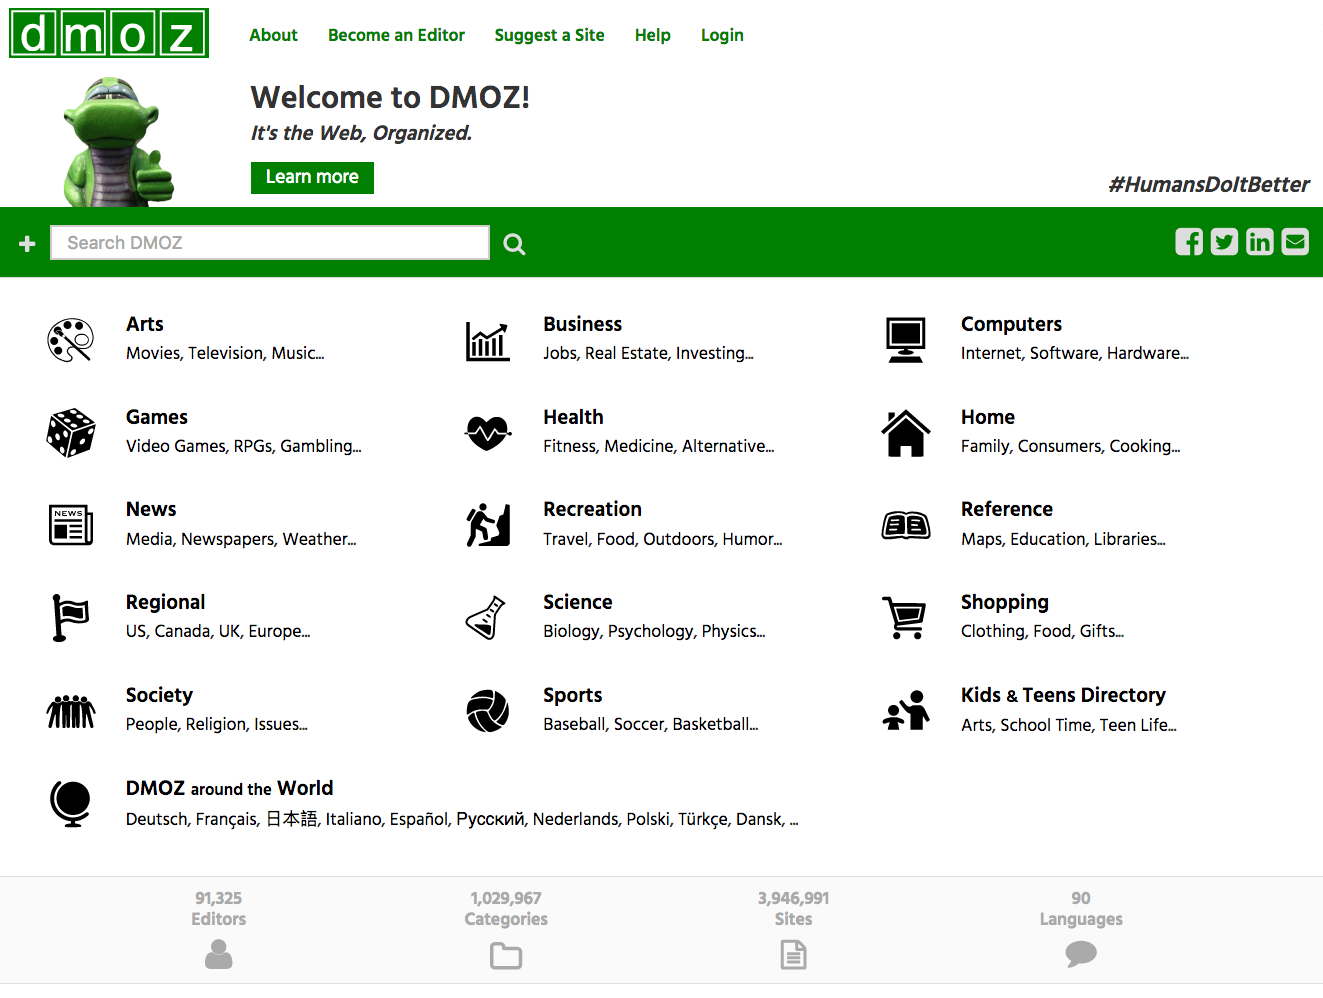Open the LinkedIn social icon
This screenshot has height=998, width=1323.
click(1260, 242)
